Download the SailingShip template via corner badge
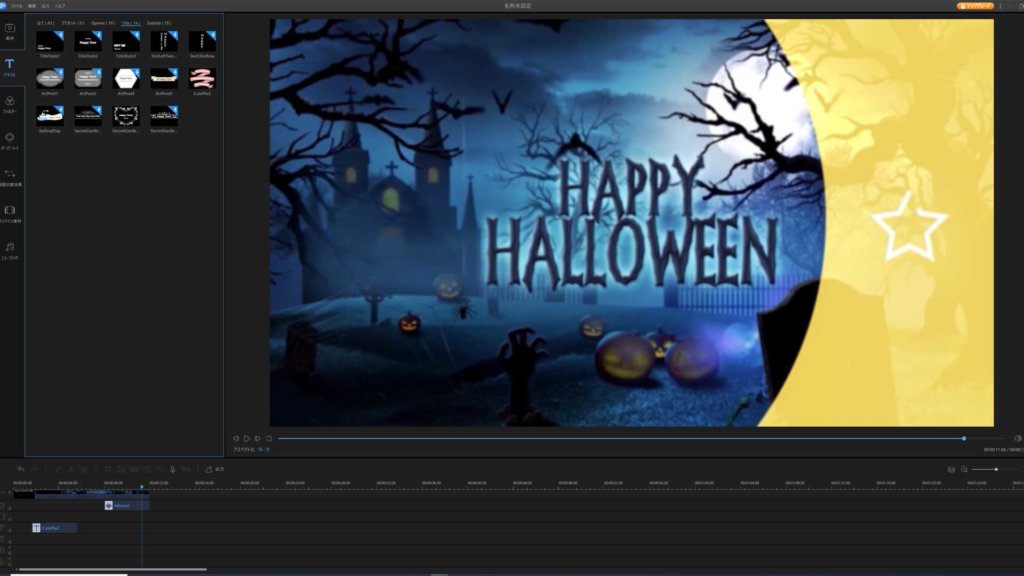Image resolution: width=1024 pixels, height=576 pixels. pos(60,109)
